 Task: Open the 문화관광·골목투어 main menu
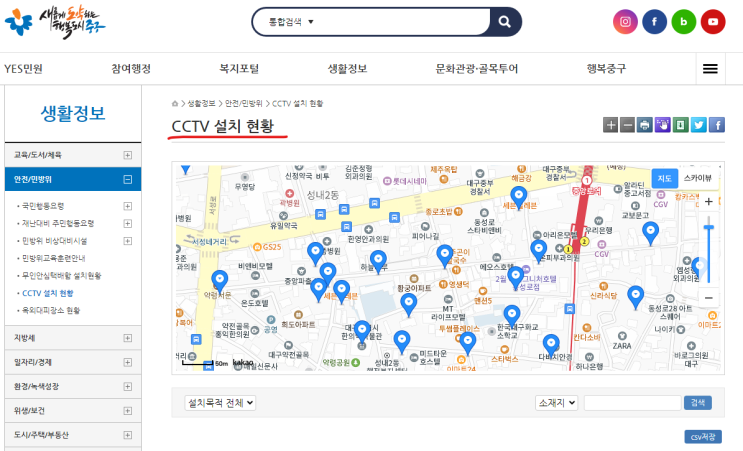(477, 69)
